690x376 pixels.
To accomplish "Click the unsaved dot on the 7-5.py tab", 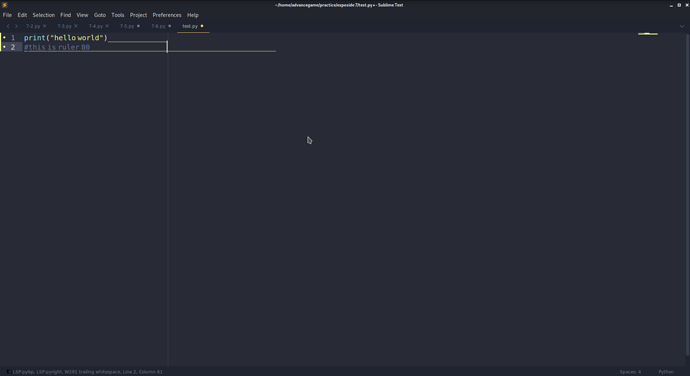I will coord(138,26).
